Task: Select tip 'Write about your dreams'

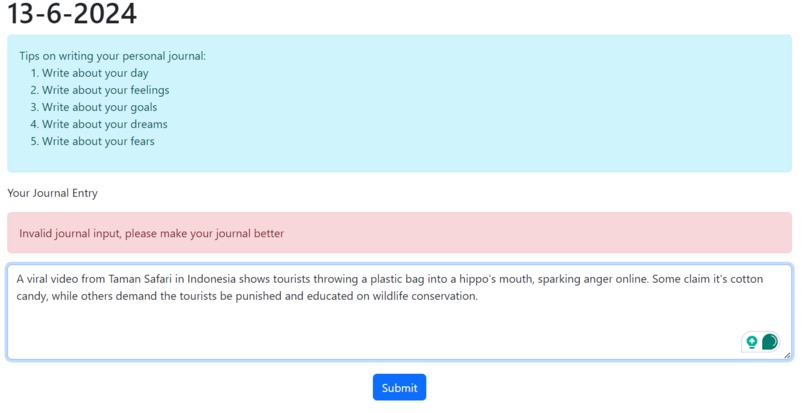Action: point(105,124)
